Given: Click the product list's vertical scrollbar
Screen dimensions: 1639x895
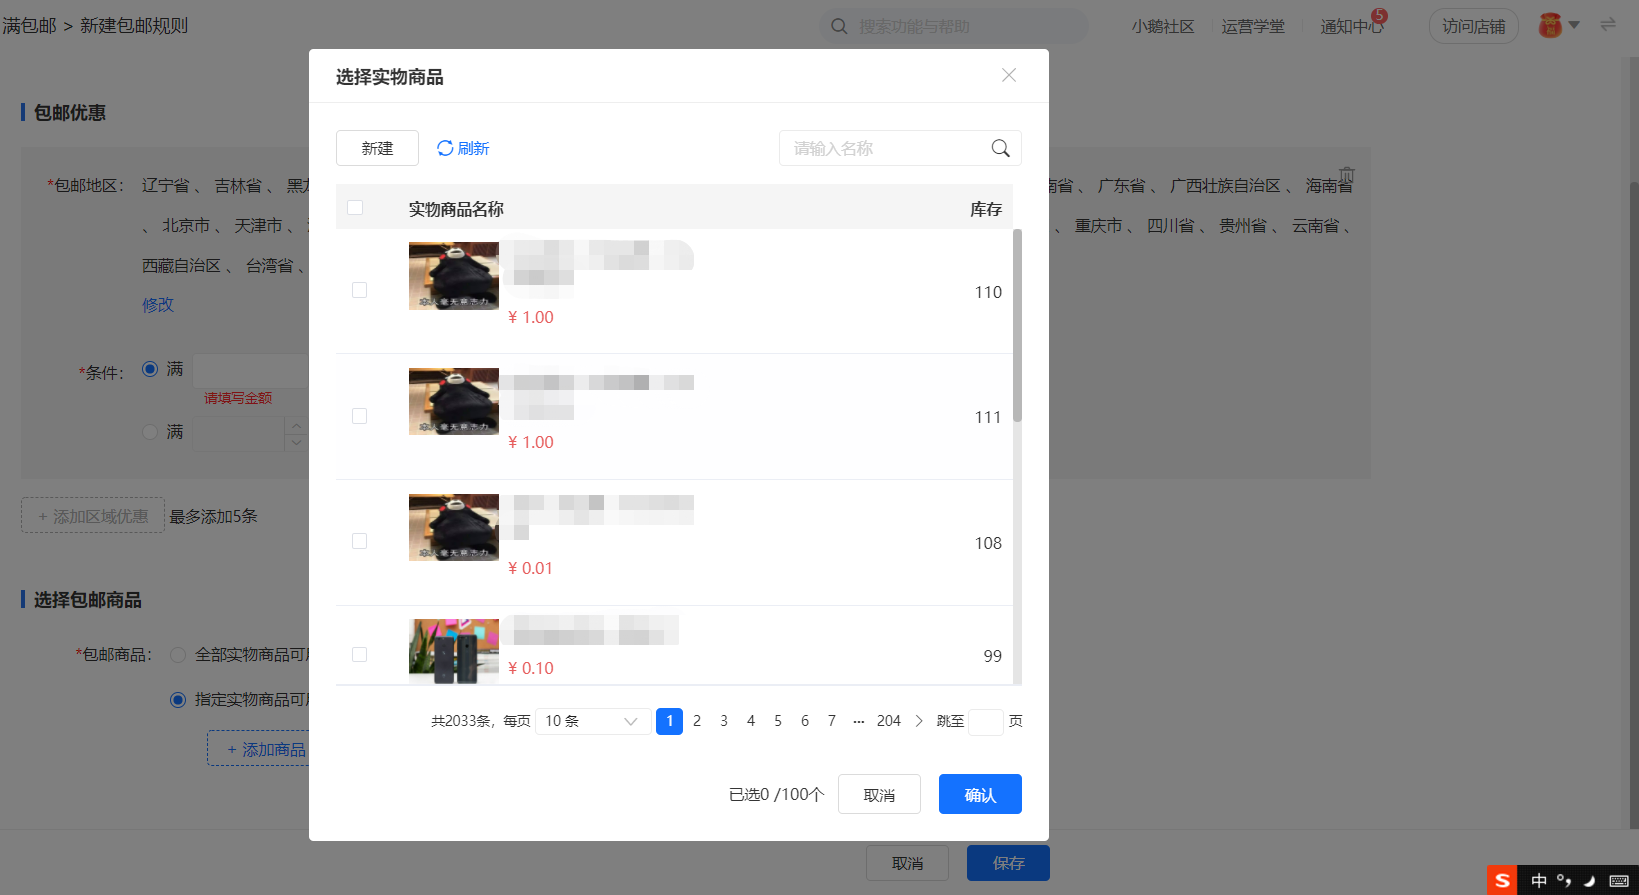Looking at the screenshot, I should (x=1017, y=325).
